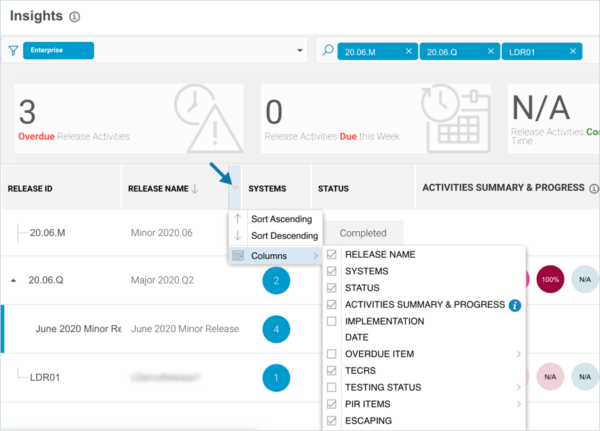This screenshot has width=600, height=431.
Task: Uncheck the RELEASE NAME column checkbox
Action: [332, 255]
